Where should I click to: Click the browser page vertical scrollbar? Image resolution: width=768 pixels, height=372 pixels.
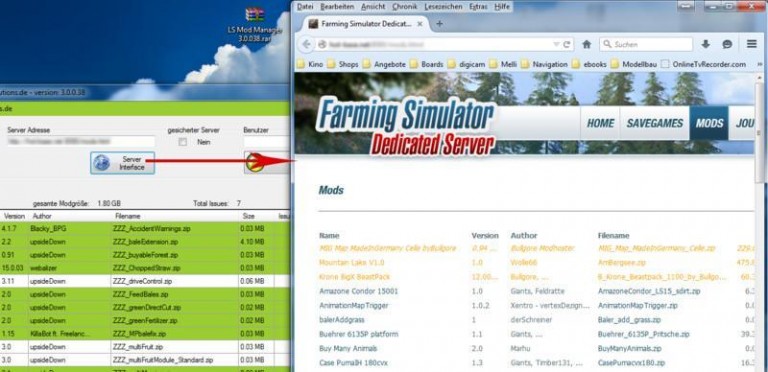click(759, 220)
